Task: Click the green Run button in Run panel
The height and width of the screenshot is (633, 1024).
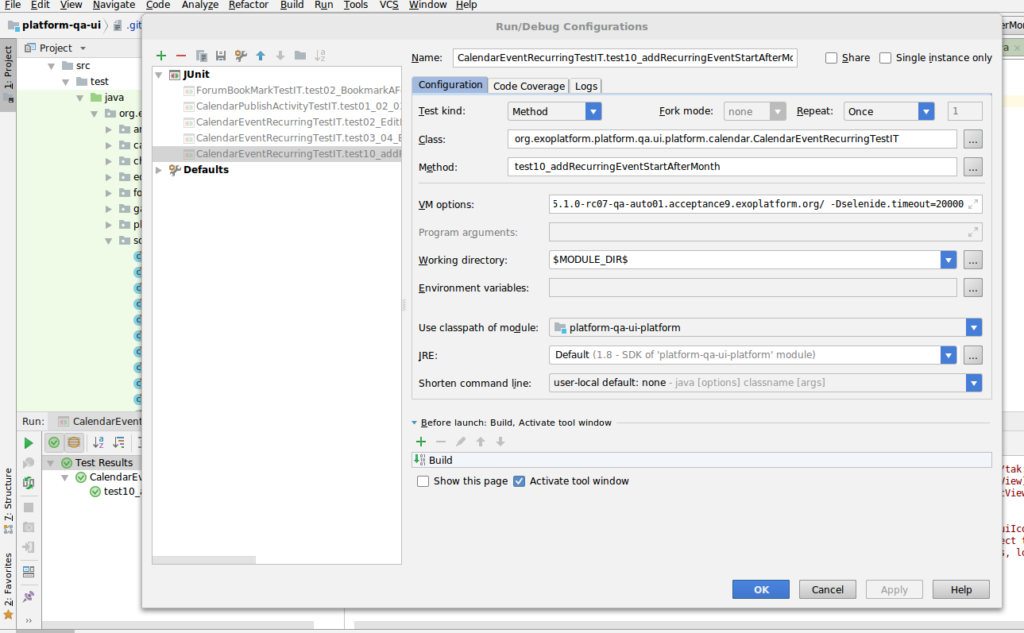Action: 28,443
